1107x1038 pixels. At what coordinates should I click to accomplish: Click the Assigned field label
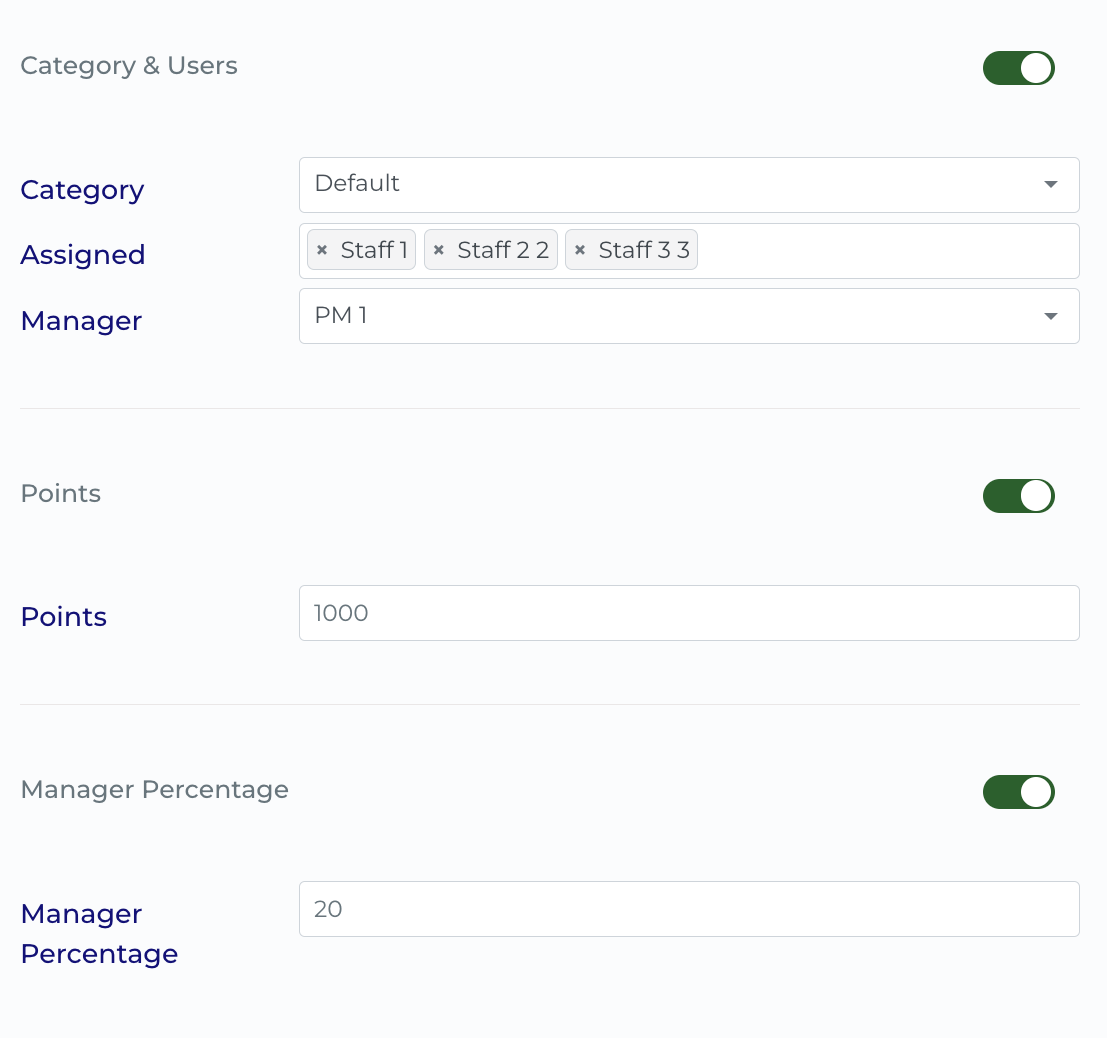tap(83, 255)
